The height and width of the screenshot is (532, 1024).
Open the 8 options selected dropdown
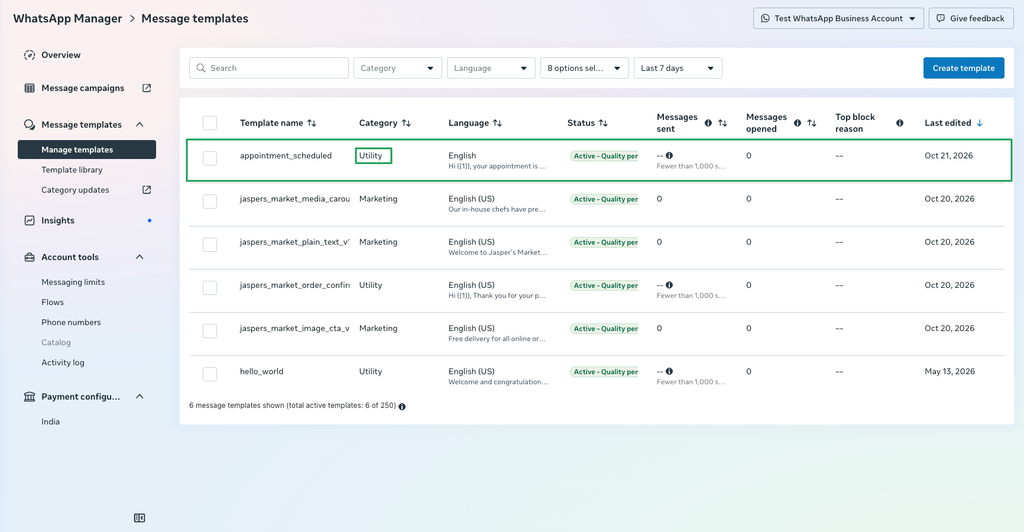point(584,68)
